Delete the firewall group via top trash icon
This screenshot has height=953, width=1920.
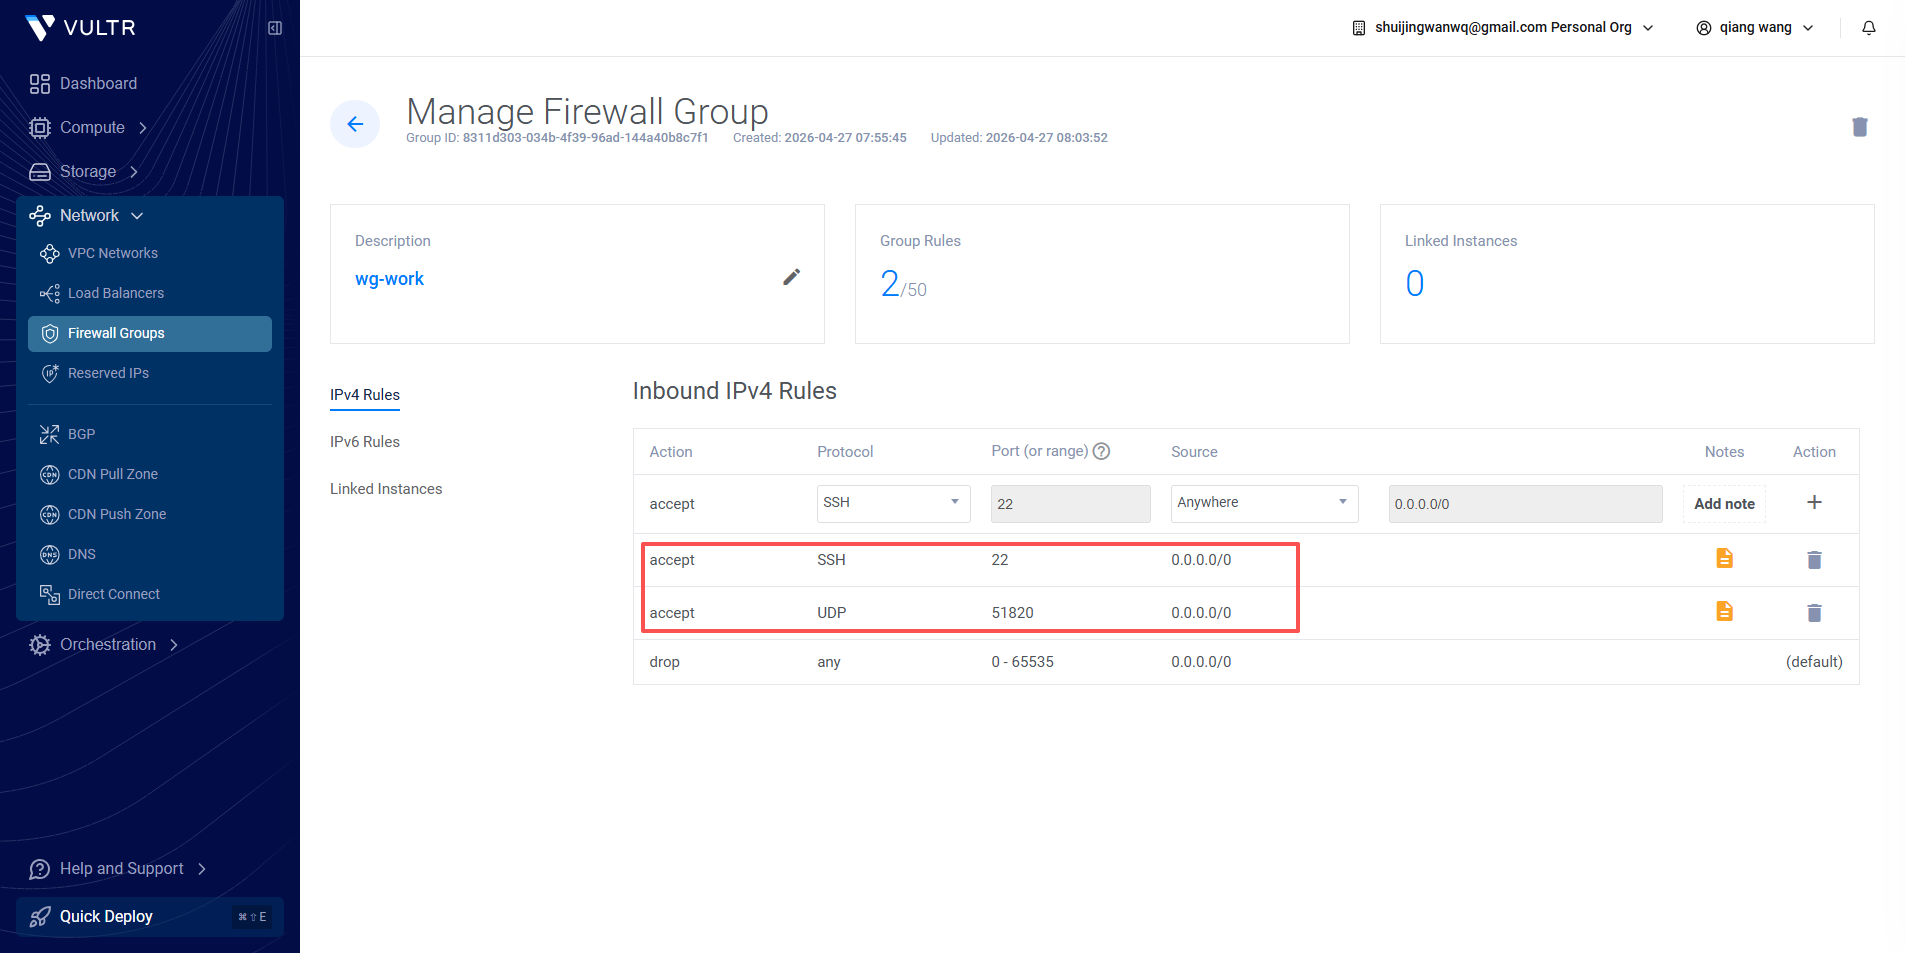1859,127
